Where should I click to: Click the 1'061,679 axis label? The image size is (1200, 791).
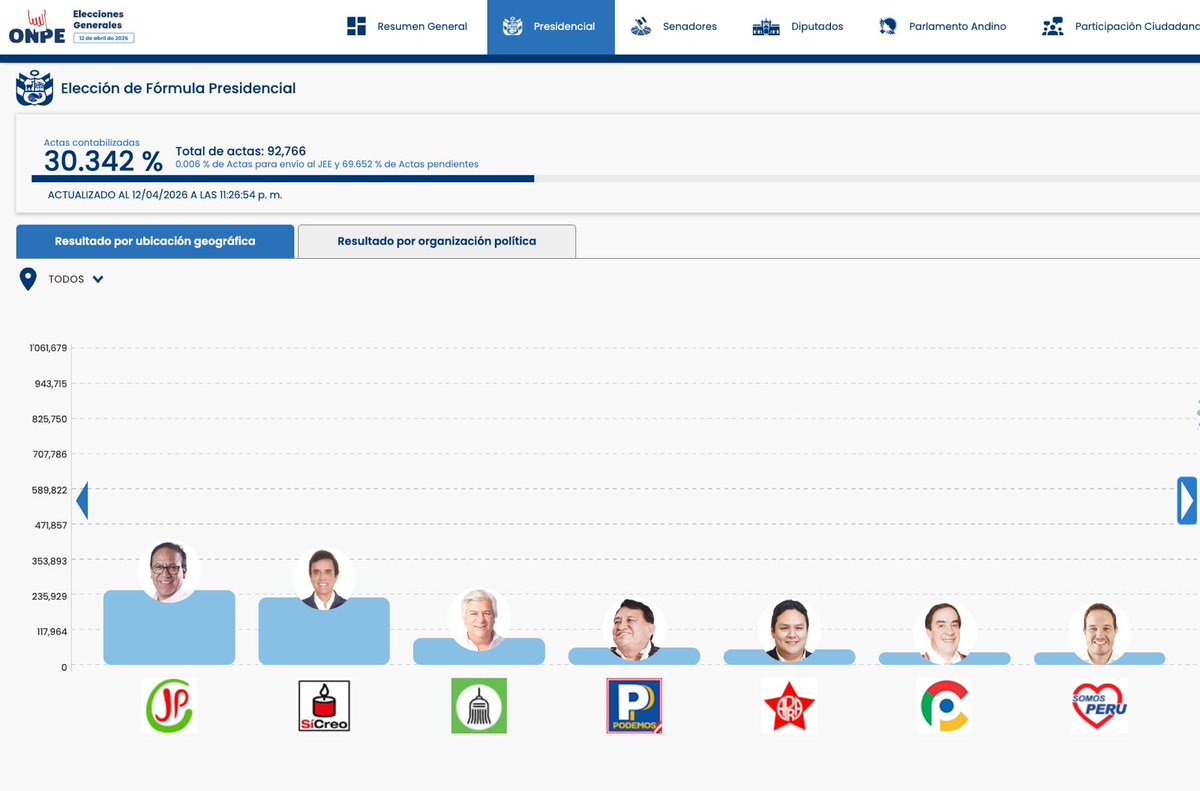(x=48, y=348)
